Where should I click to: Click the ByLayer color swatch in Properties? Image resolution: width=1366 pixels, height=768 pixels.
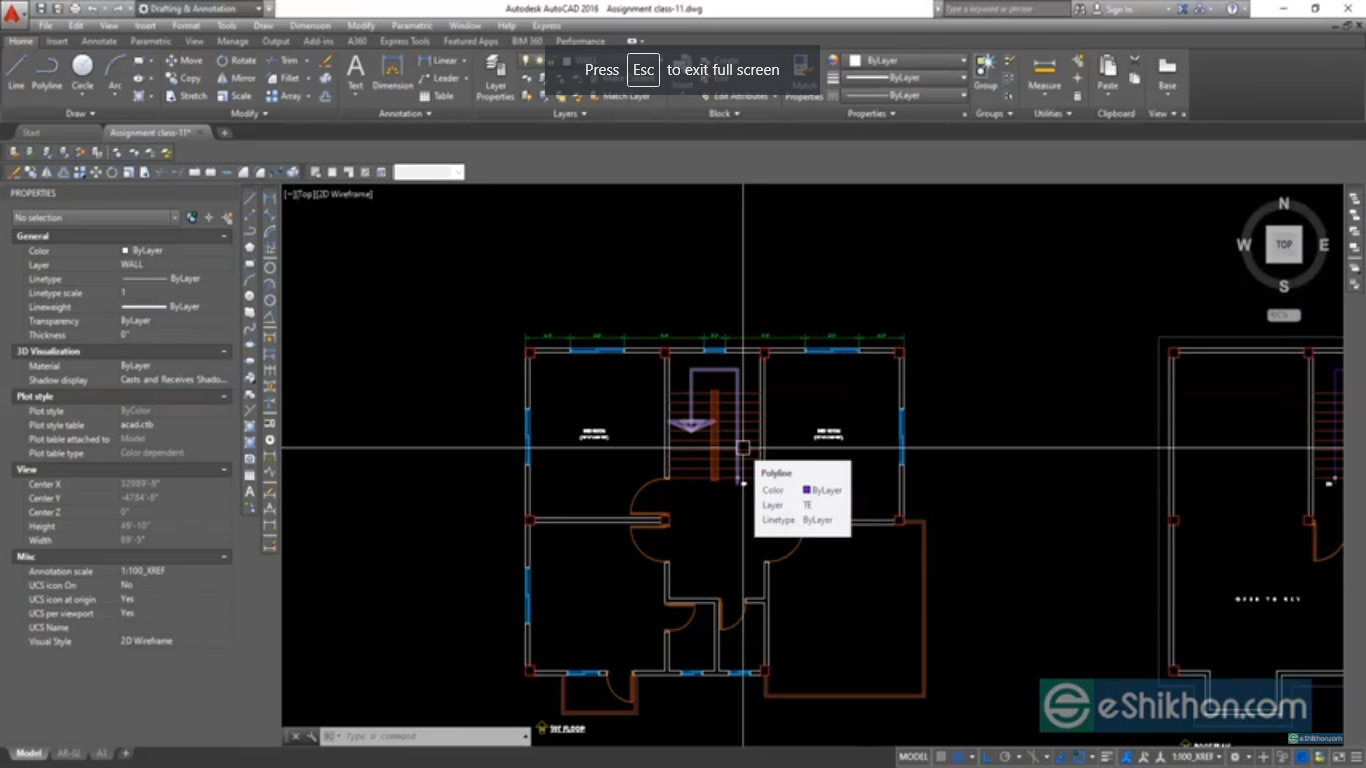[145, 250]
